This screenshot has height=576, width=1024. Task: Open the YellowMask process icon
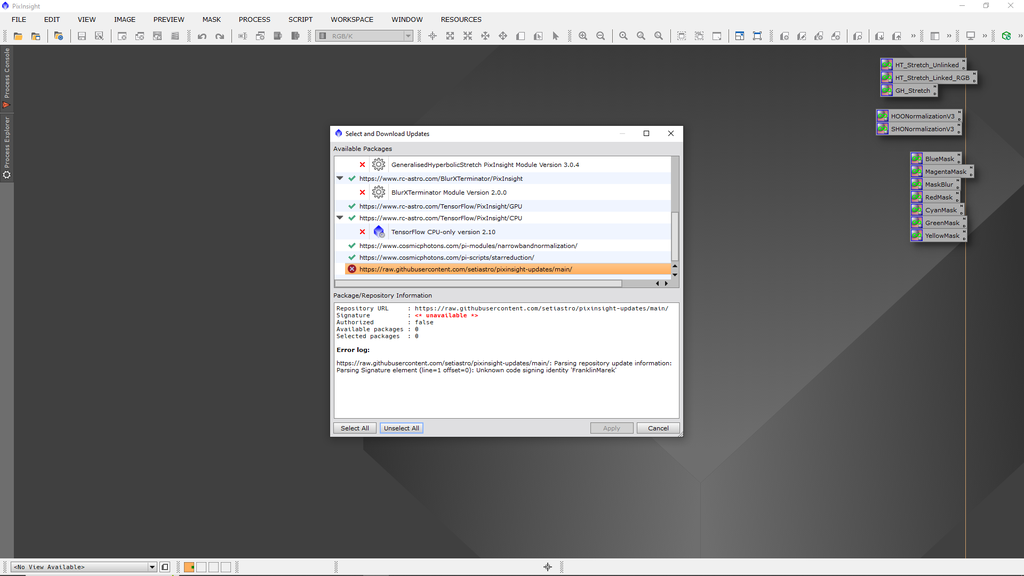[938, 236]
